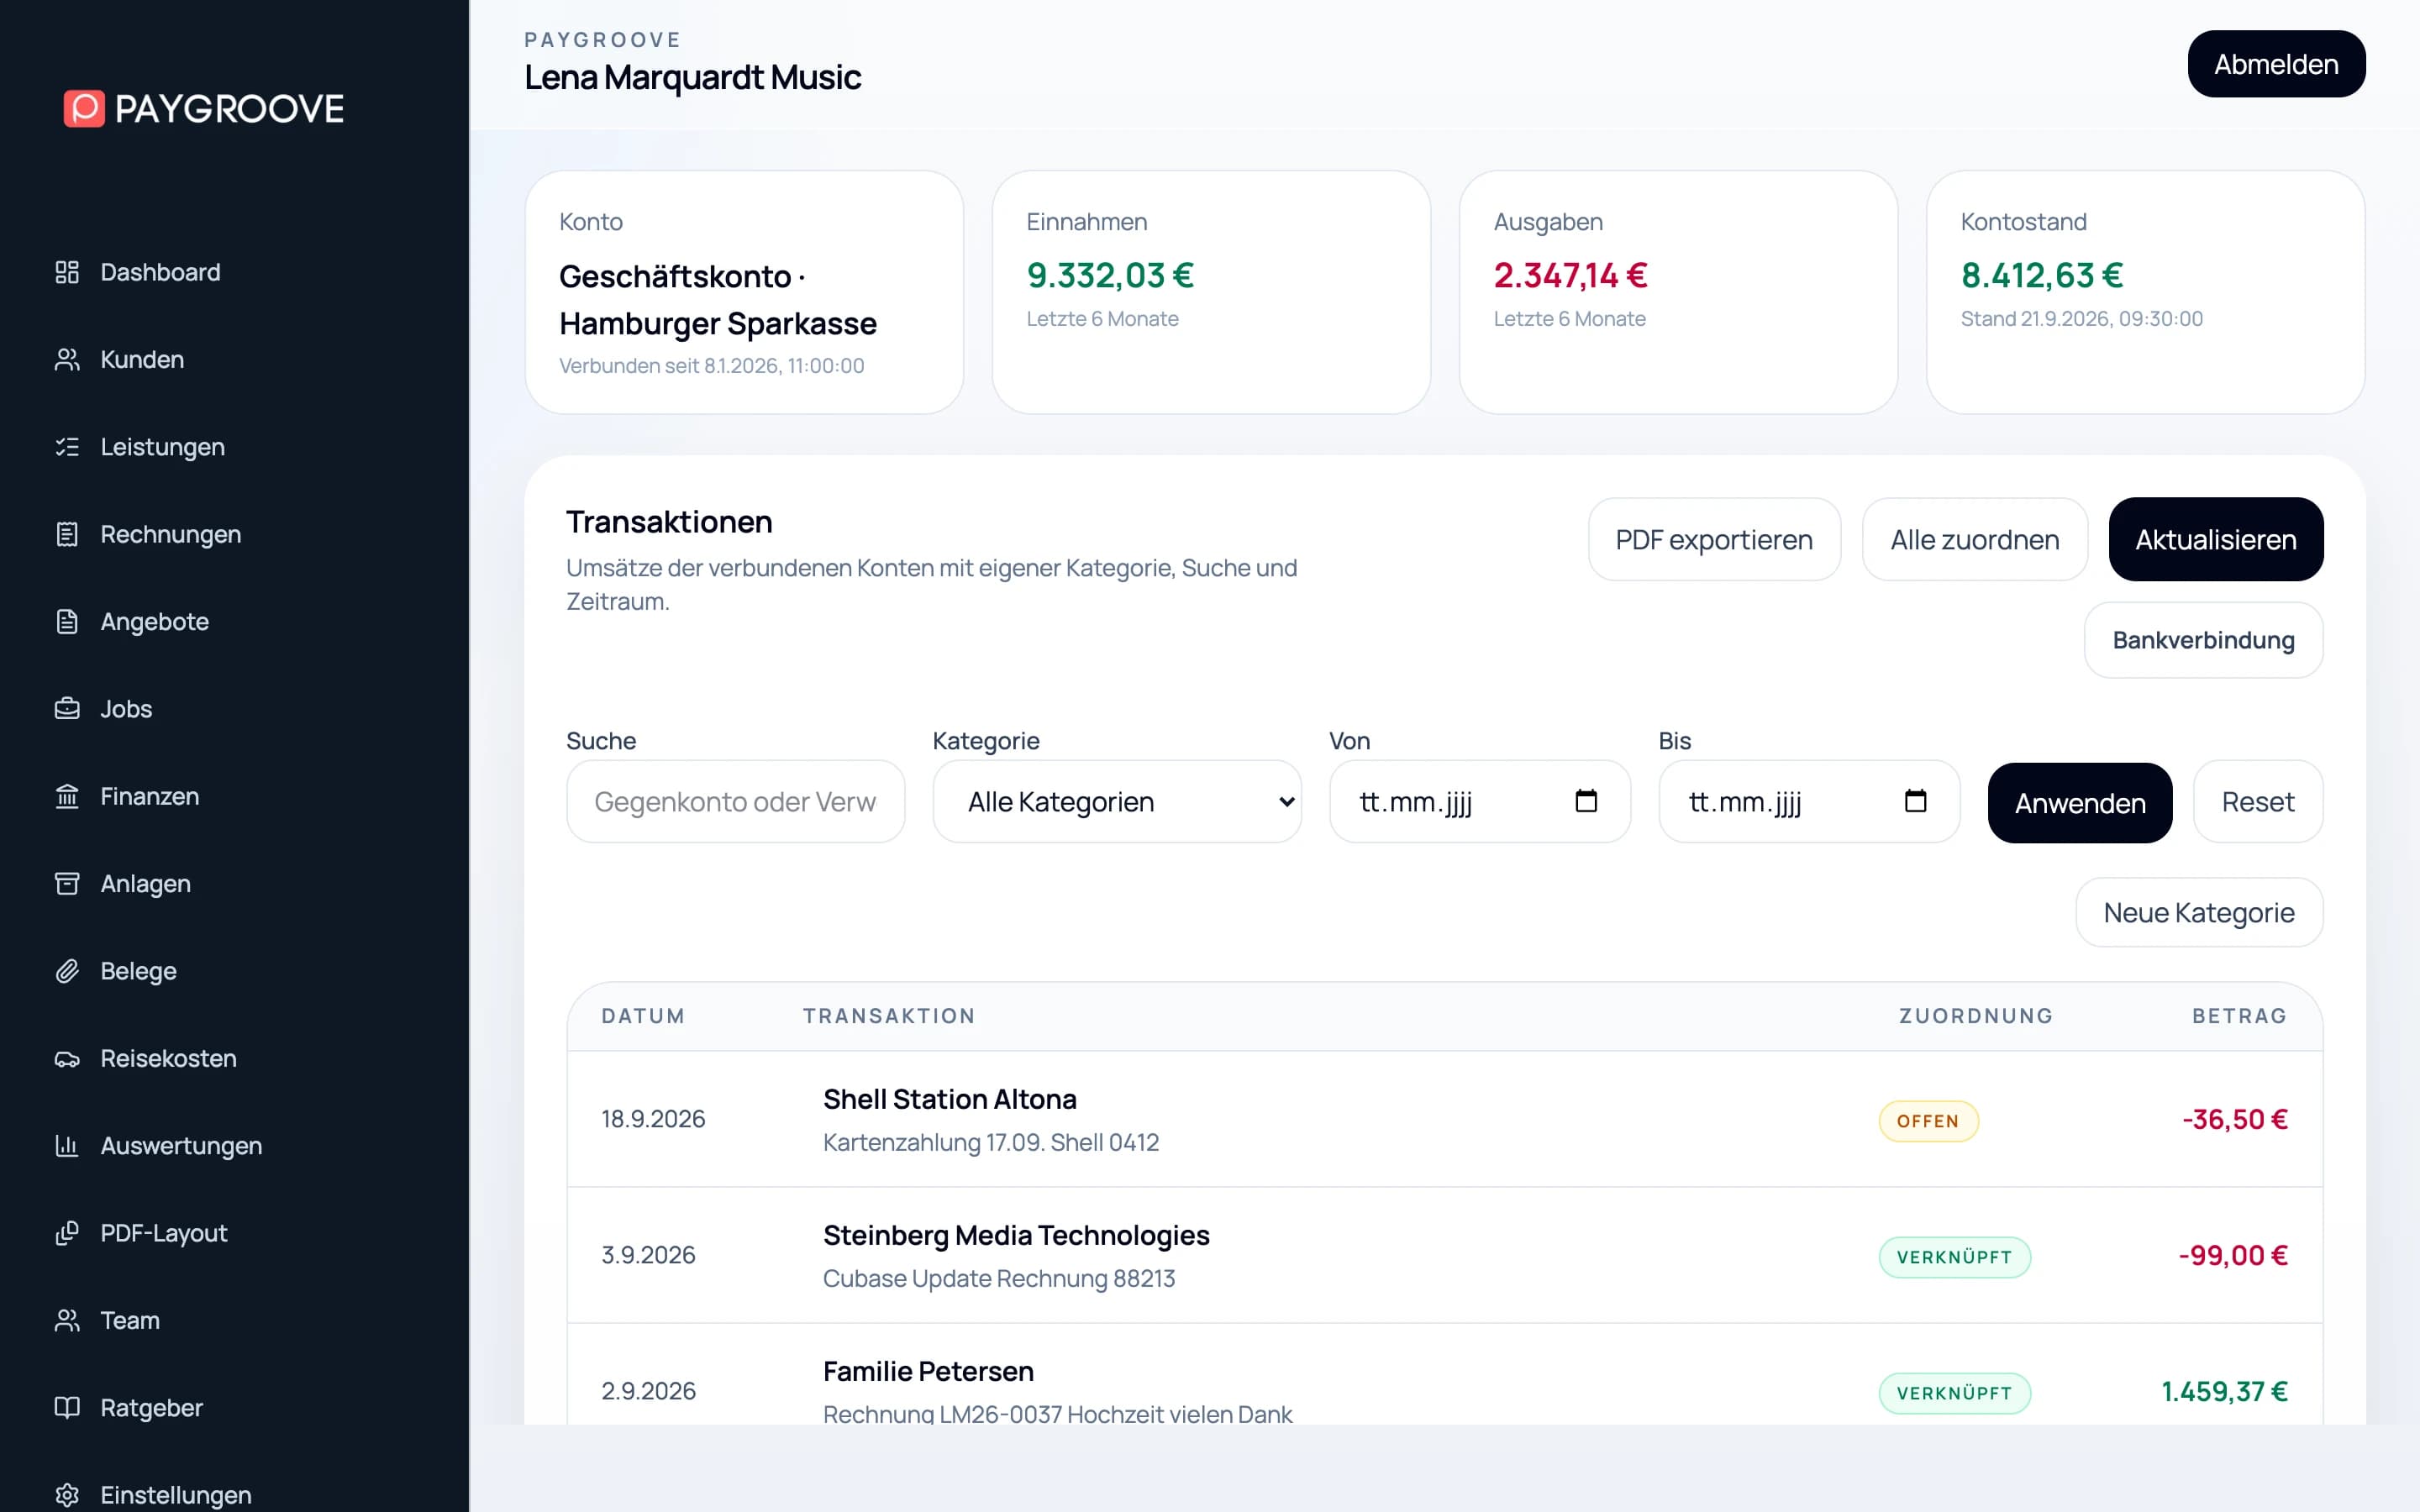
Task: Click the Geschäftskonto Hamburger Sparkasse account name
Action: pyautogui.click(x=717, y=300)
